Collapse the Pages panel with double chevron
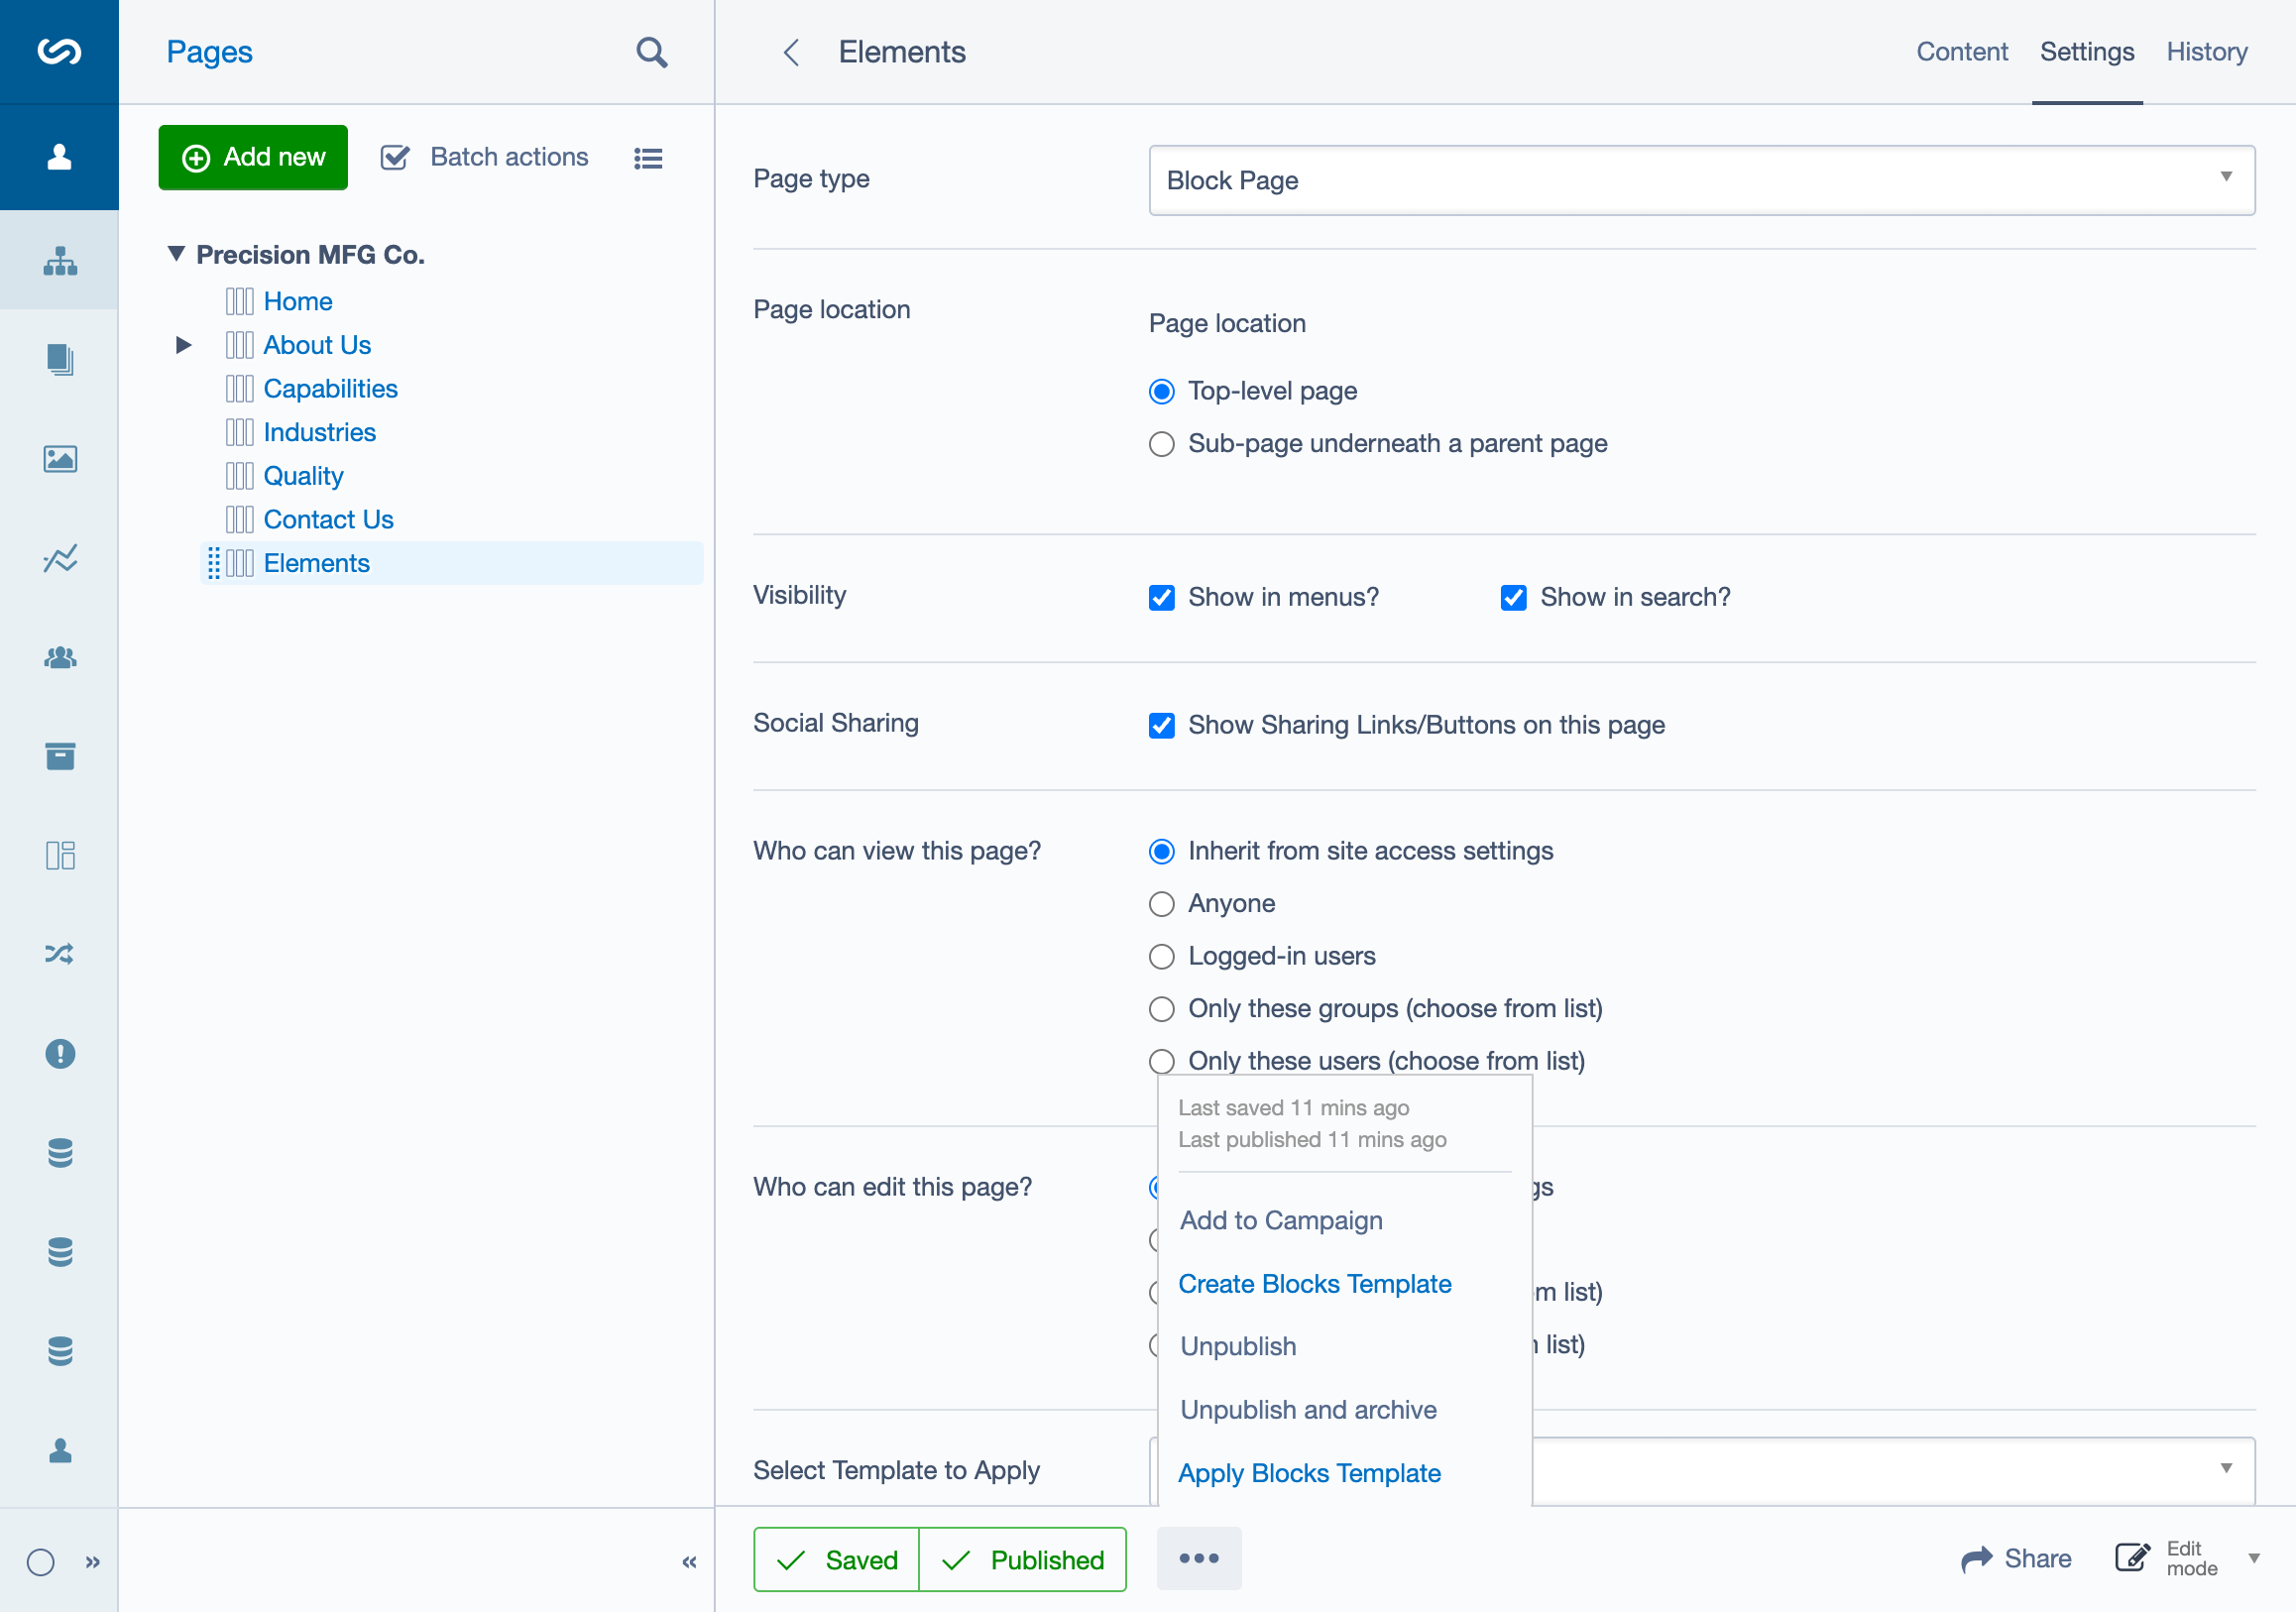2296x1612 pixels. point(689,1561)
